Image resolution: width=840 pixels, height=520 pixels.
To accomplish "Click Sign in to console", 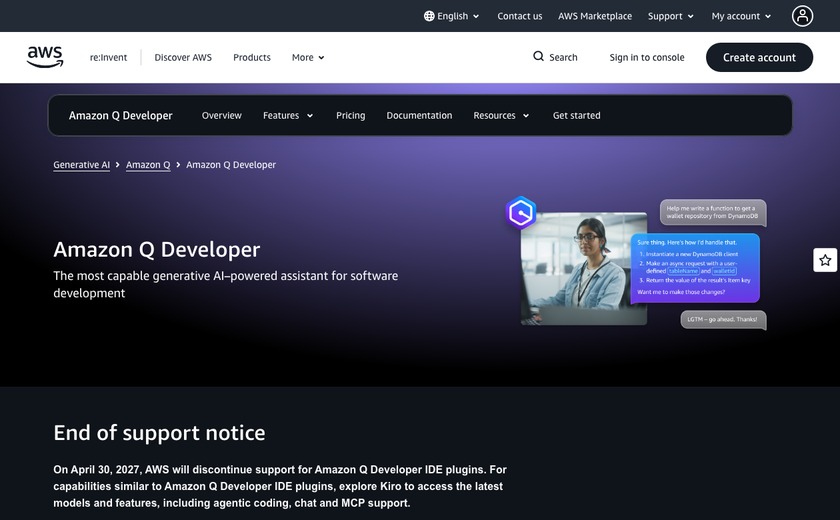I will [647, 57].
